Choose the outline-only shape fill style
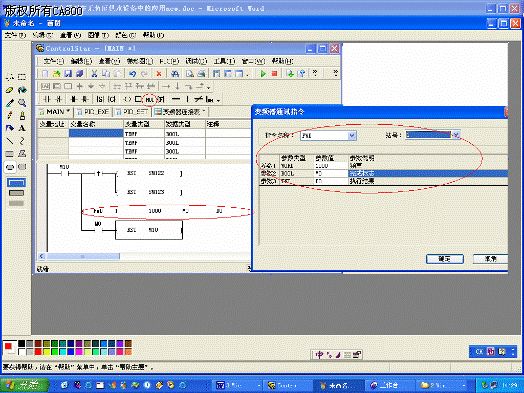The image size is (524, 393). (16, 183)
